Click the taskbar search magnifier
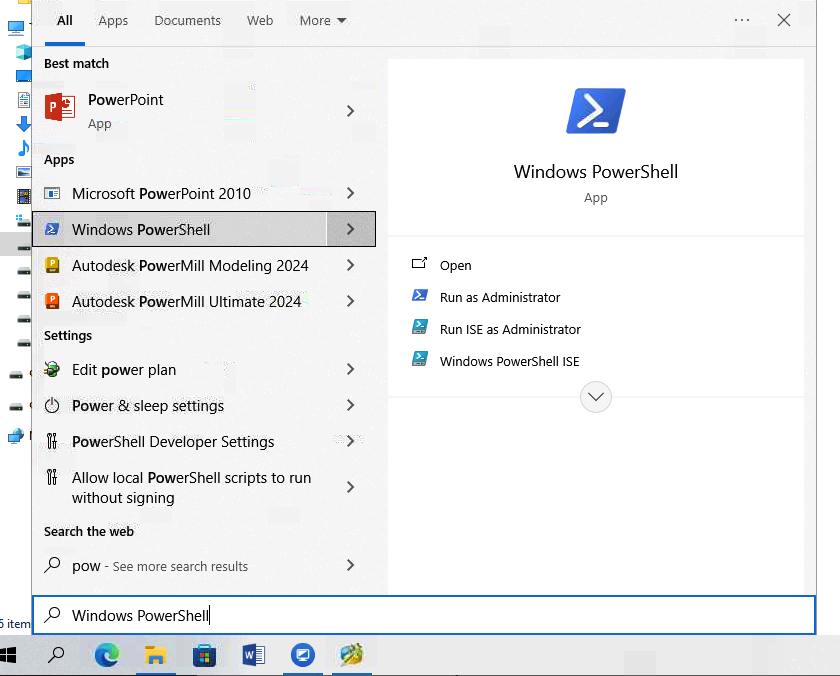840x676 pixels. 56,655
